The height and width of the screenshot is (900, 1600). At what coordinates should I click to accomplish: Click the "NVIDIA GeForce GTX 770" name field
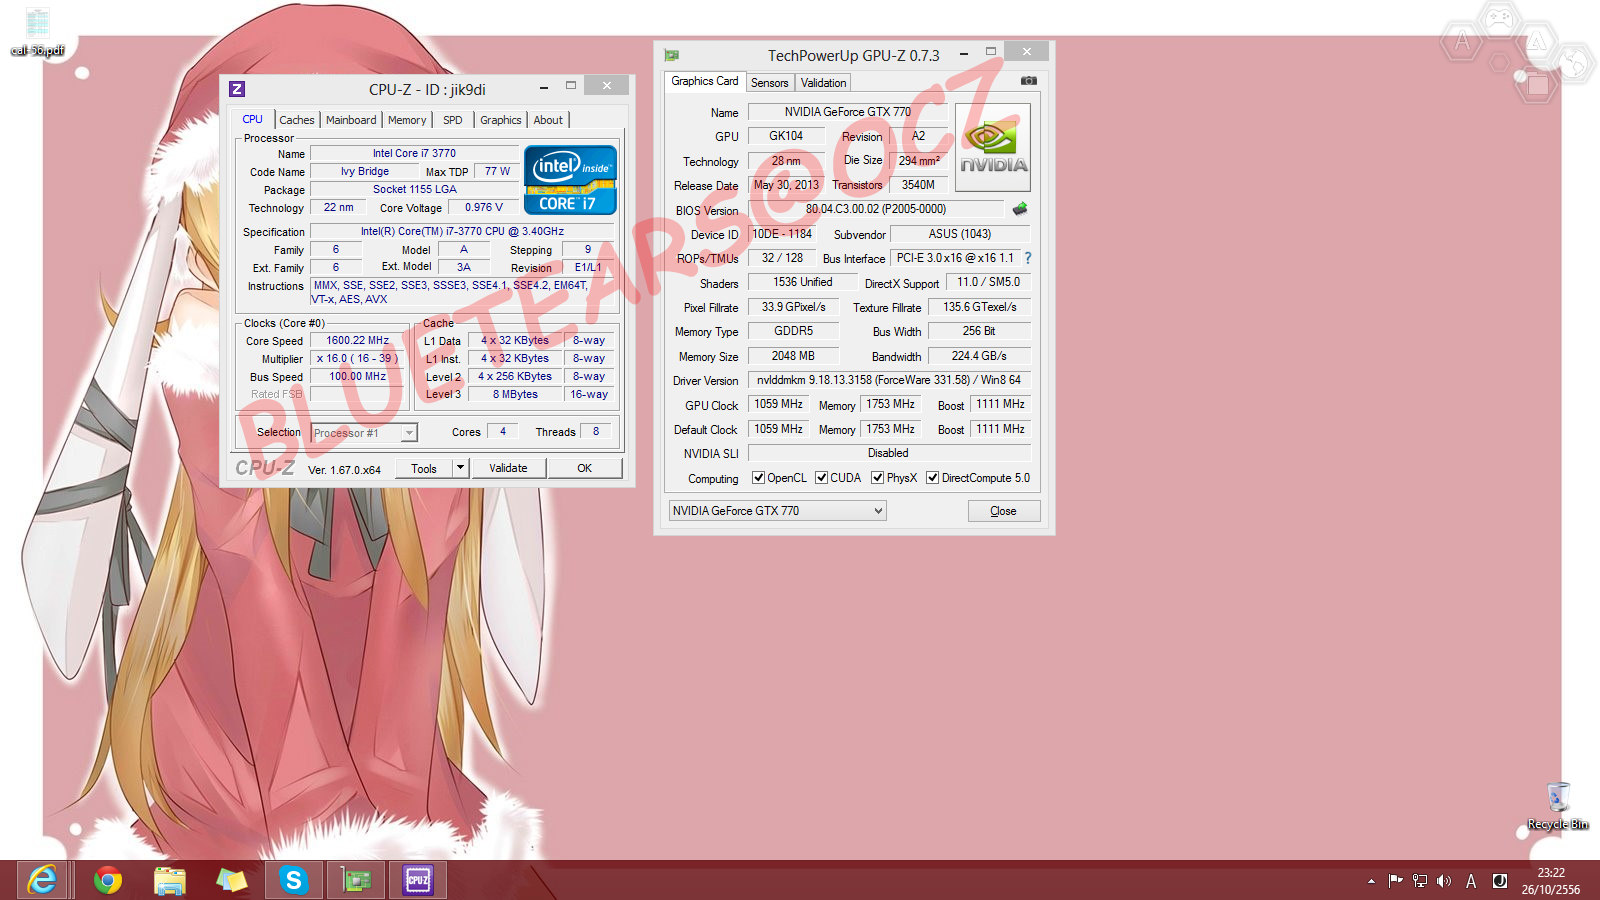pos(848,112)
